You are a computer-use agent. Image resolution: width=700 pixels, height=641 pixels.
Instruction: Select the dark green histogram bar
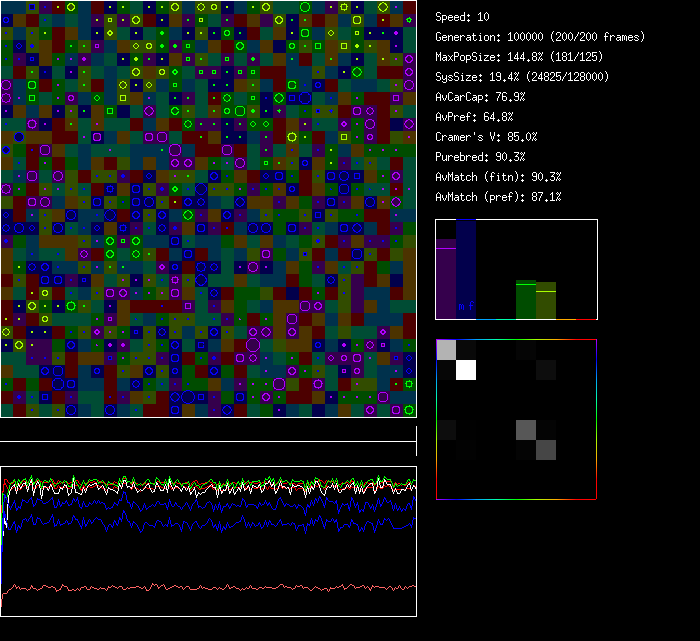click(526, 300)
